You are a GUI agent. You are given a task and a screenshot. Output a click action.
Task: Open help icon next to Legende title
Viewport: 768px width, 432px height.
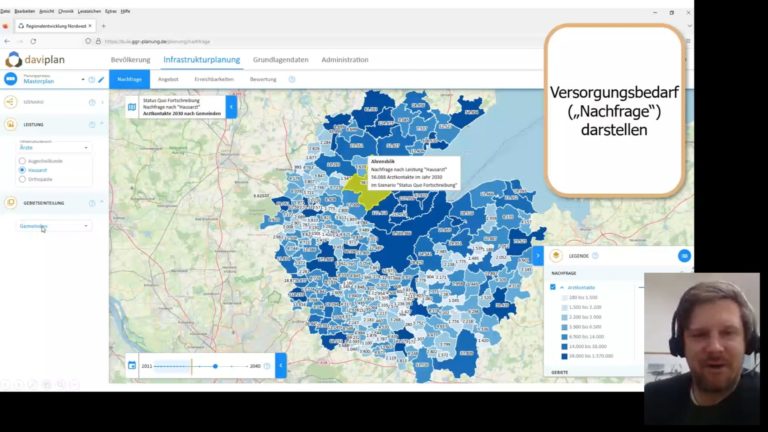pyautogui.click(x=595, y=256)
